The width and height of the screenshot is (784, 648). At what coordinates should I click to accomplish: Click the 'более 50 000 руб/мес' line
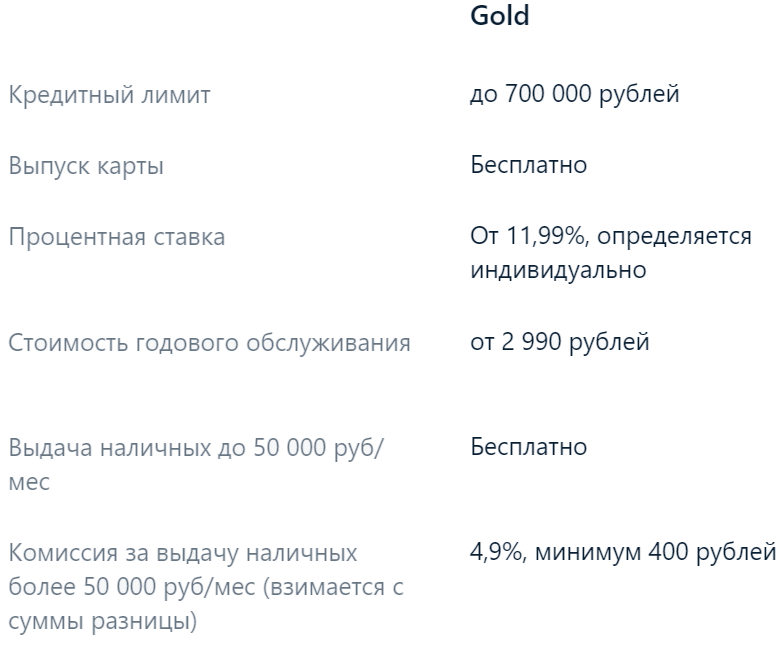click(x=132, y=587)
